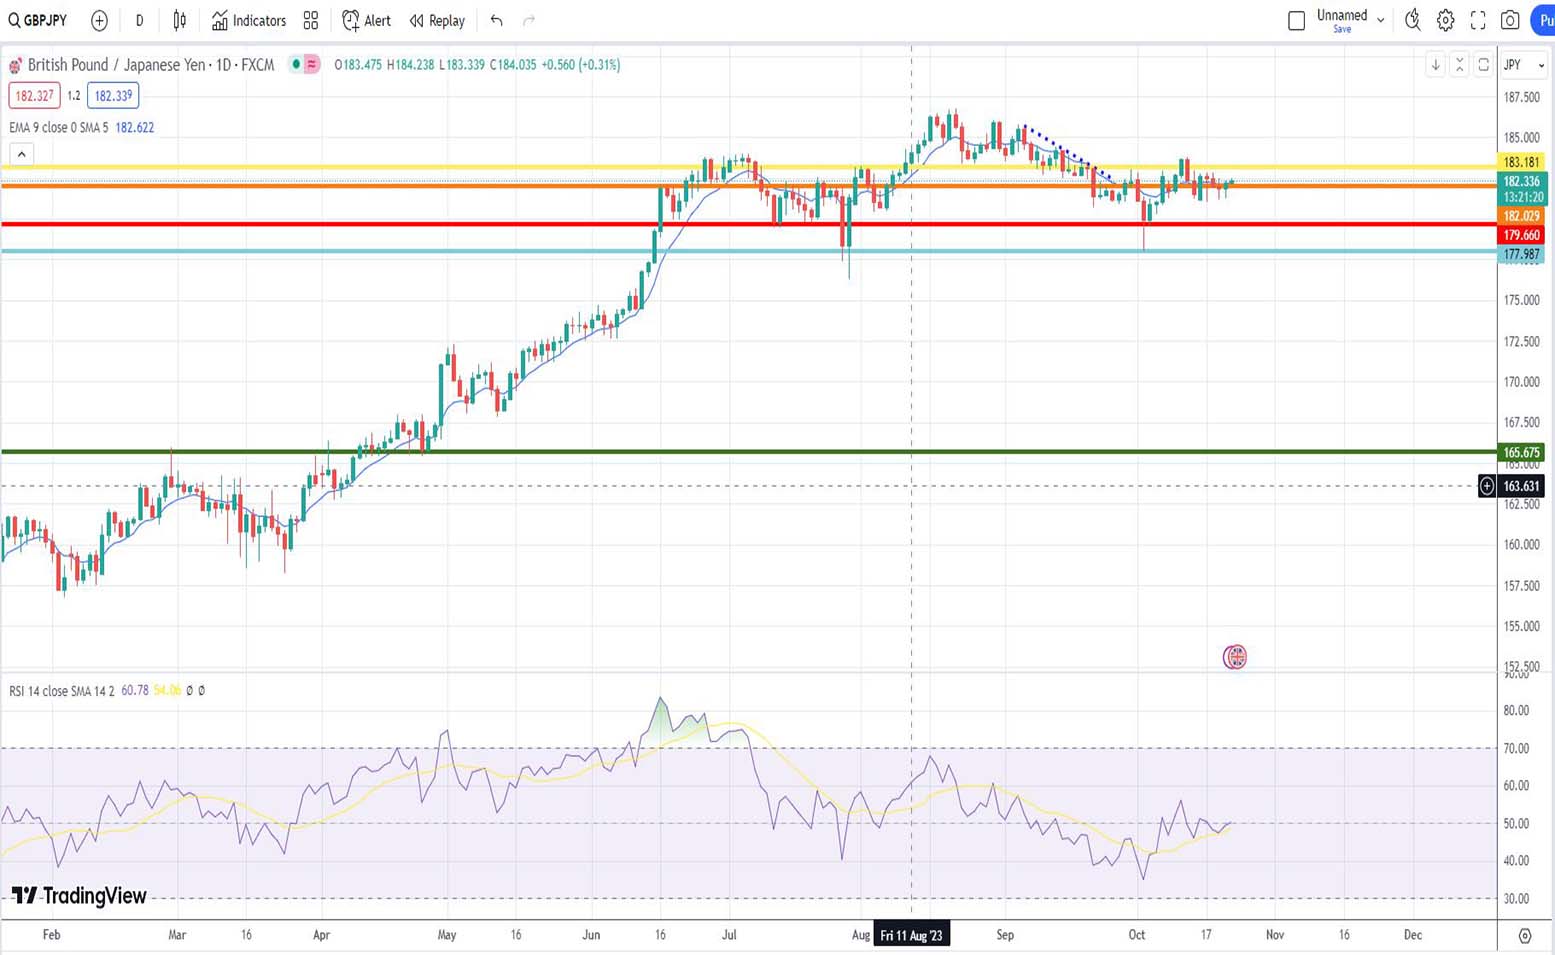Toggle the layout setup square box
Screen dimensions: 1555x955
coord(1296,20)
